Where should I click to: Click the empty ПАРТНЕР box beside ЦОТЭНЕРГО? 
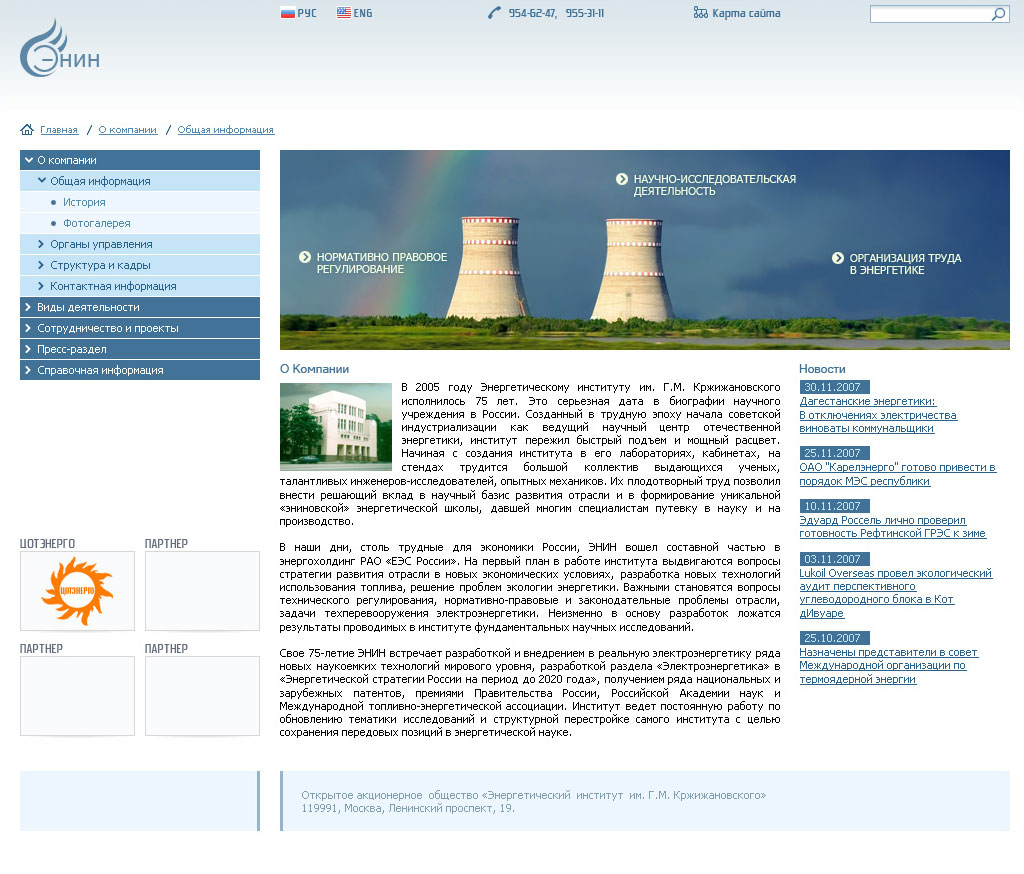pos(202,591)
